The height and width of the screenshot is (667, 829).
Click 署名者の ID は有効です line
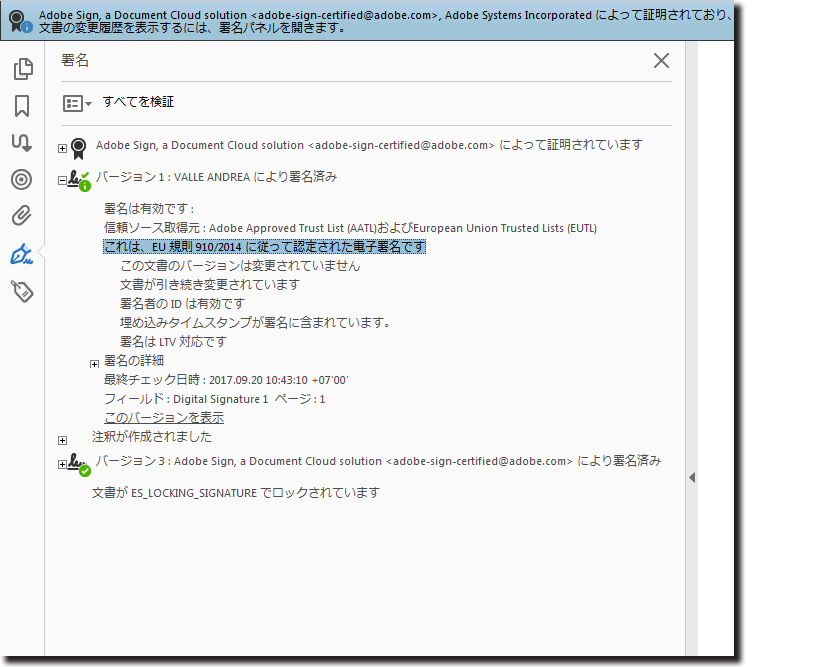[x=182, y=304]
